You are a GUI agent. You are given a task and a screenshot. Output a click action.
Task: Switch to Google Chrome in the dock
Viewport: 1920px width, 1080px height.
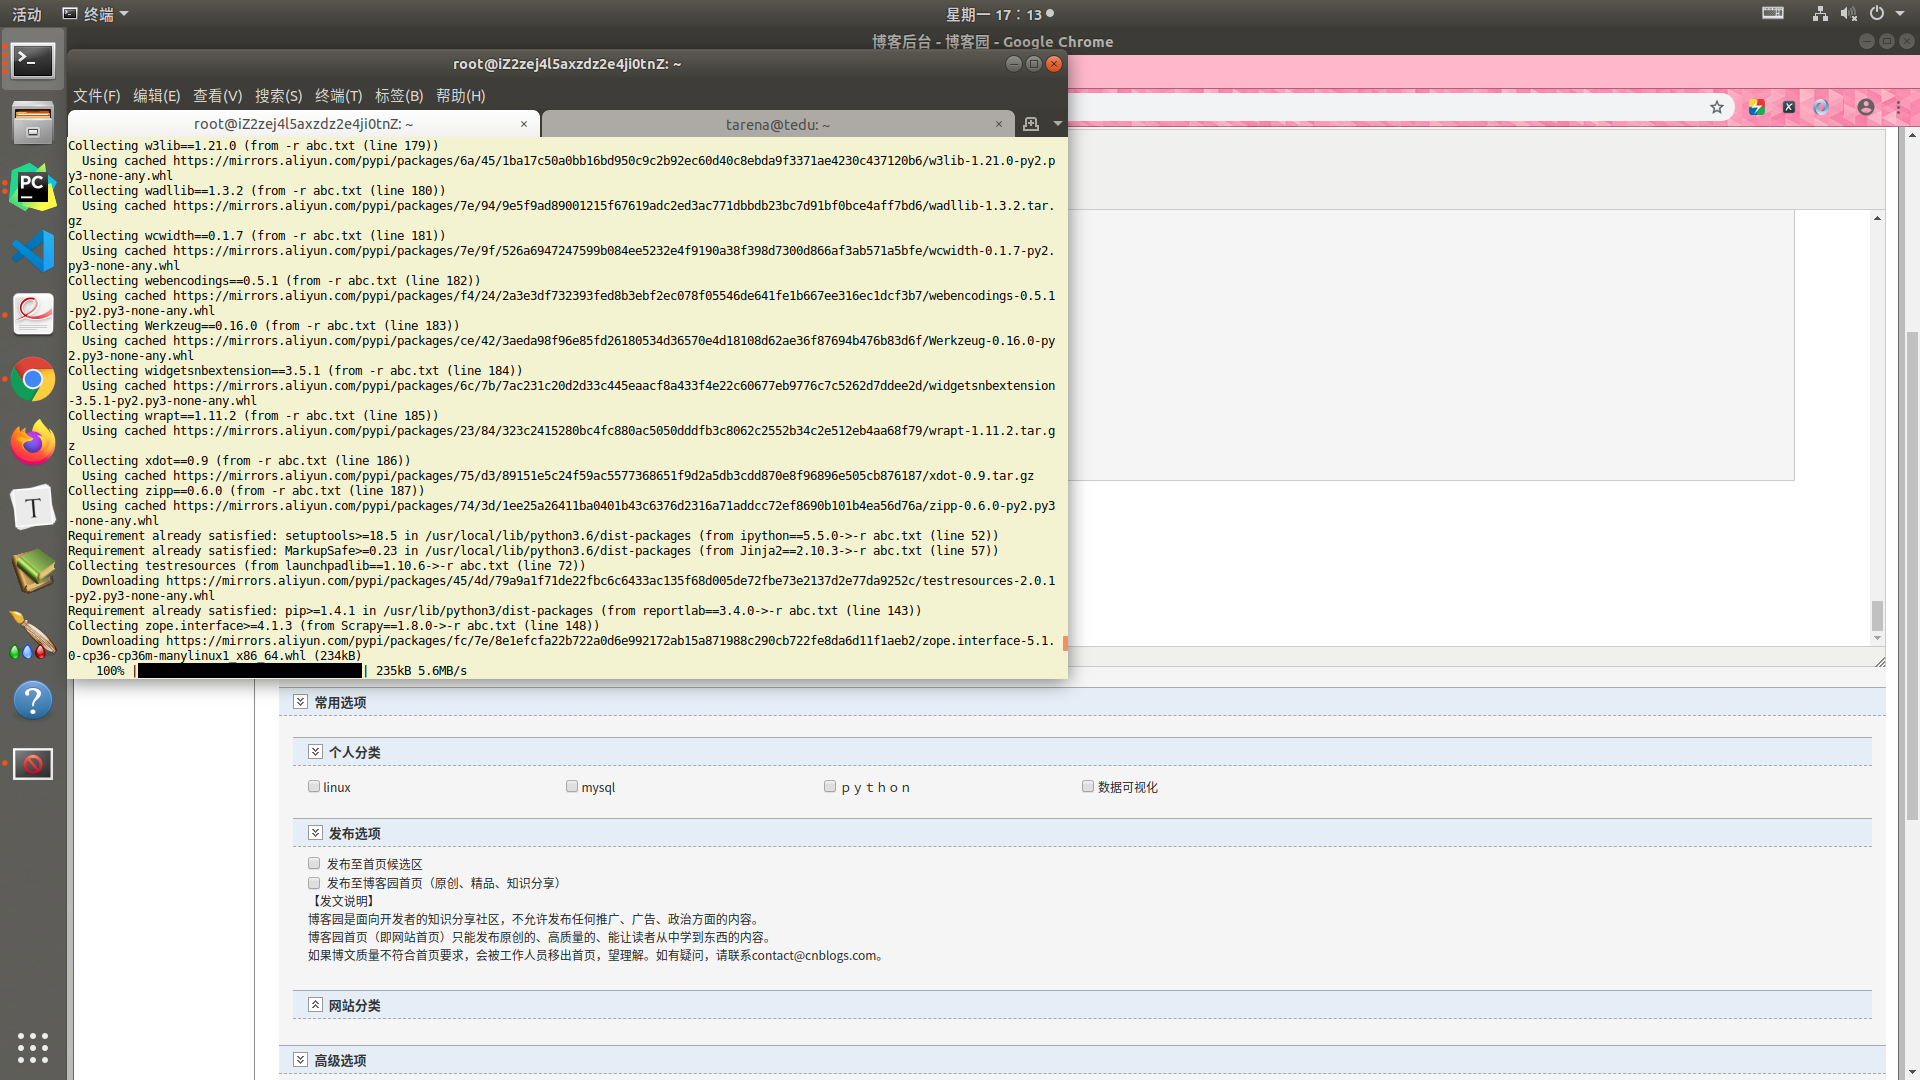coord(33,380)
